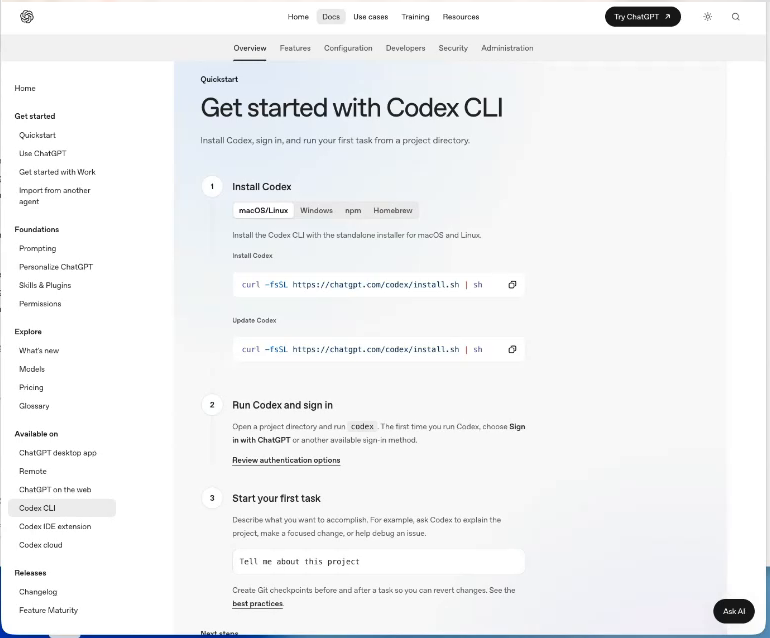Screen dimensions: 770x638
Task: Open Home in the sidebar
Action: coord(25,88)
